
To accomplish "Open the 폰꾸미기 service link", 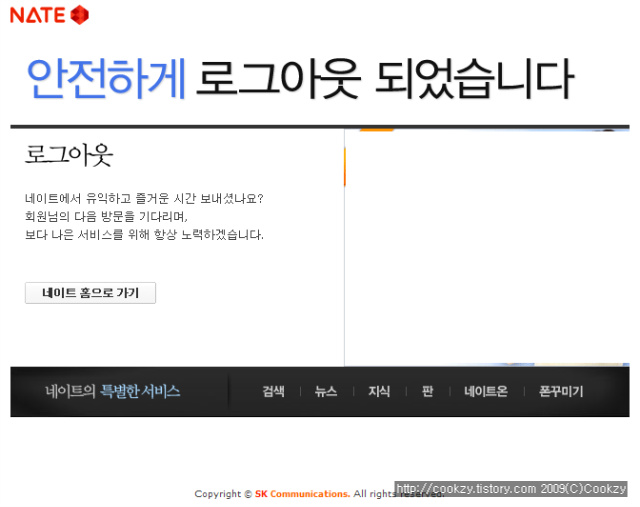I will (x=561, y=391).
